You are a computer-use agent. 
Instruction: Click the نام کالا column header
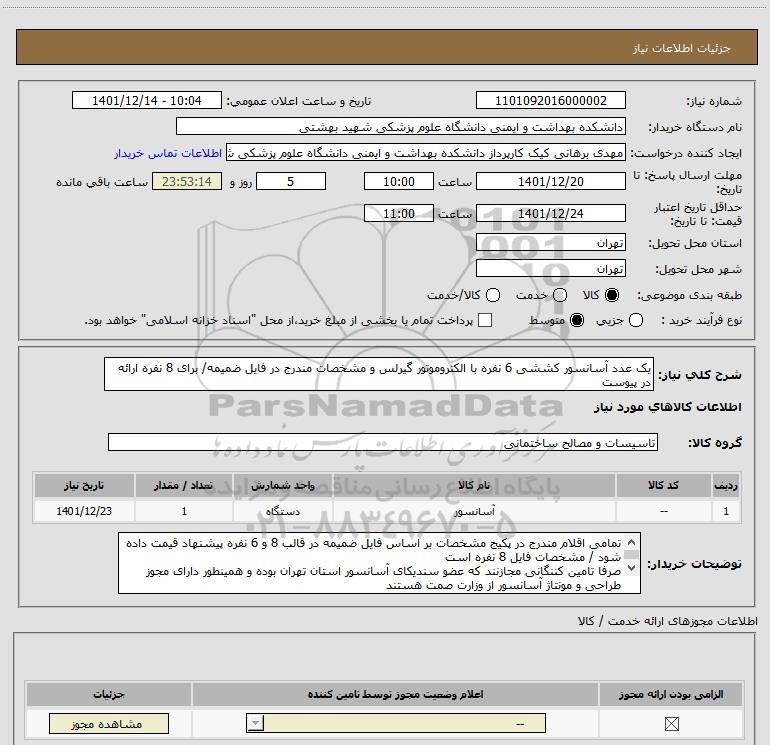pos(474,485)
